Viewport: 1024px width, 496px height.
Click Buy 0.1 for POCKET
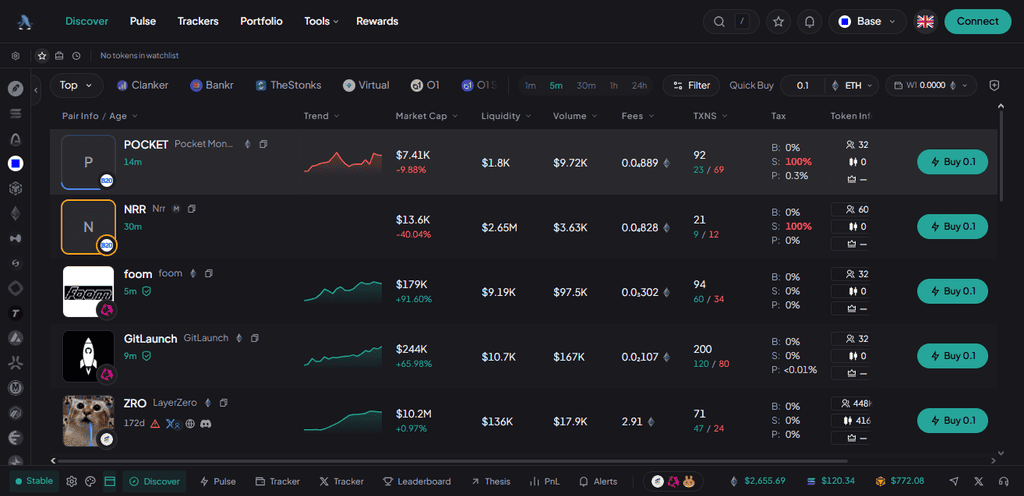(x=952, y=162)
